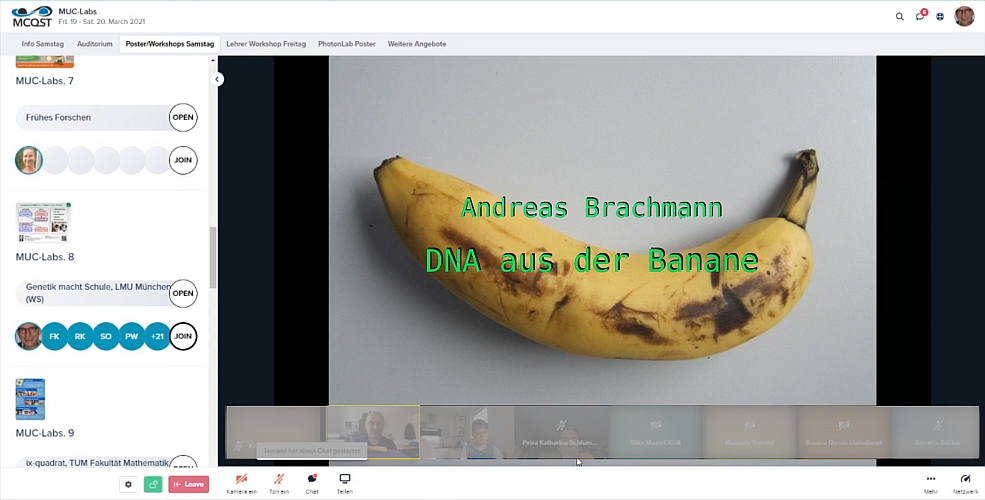This screenshot has height=500, width=985.
Task: Click the help lifebuoy icon in header
Action: point(940,16)
